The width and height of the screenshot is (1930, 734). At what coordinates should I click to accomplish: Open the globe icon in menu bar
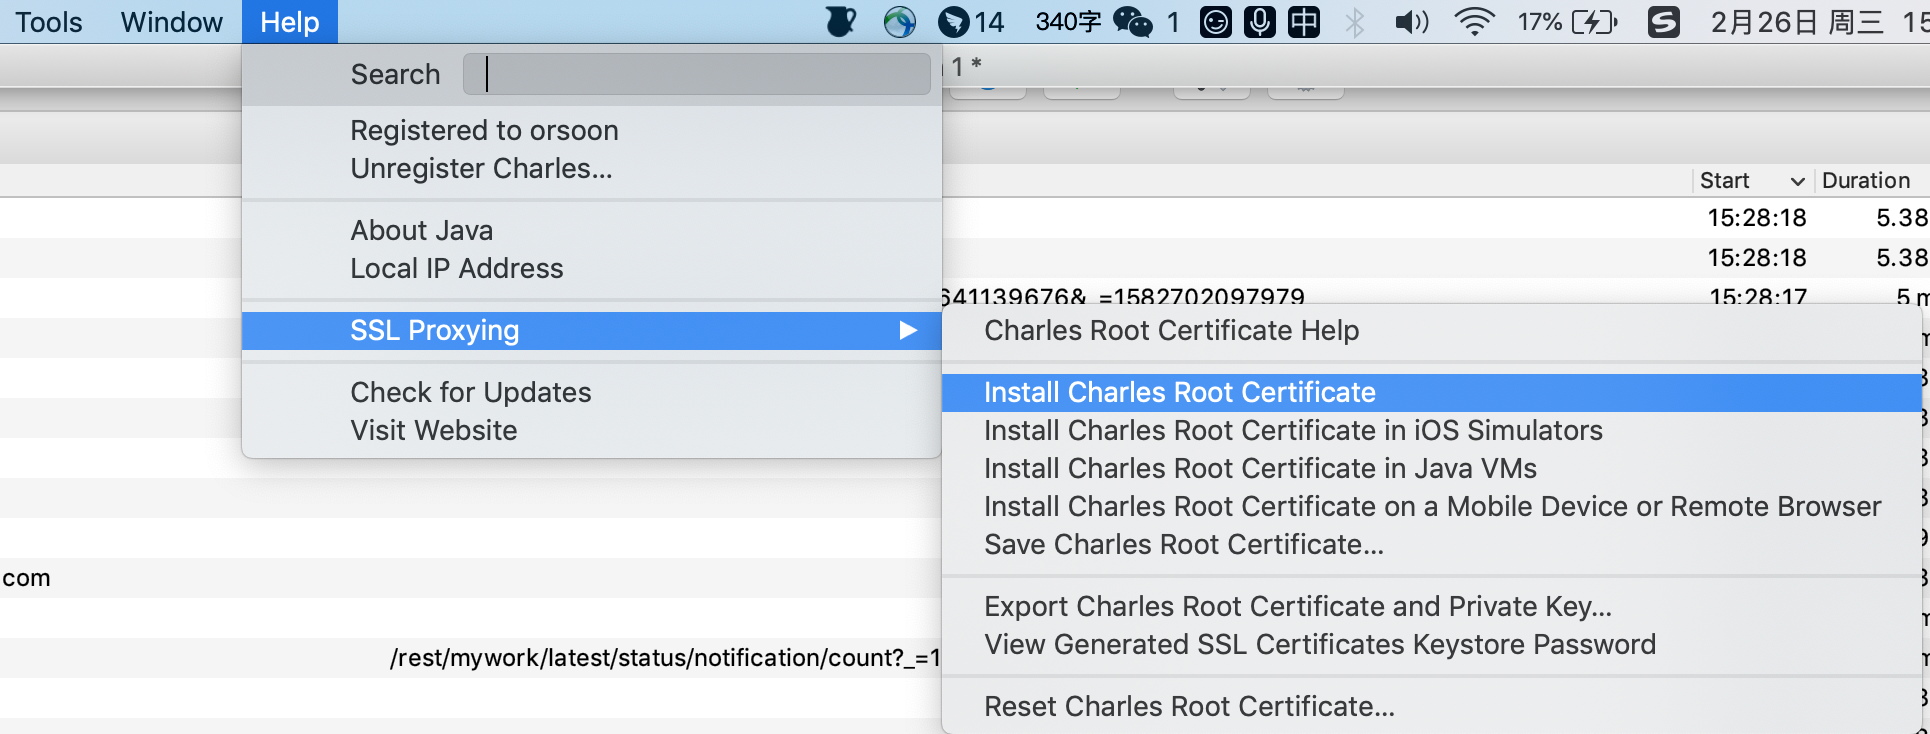900,22
